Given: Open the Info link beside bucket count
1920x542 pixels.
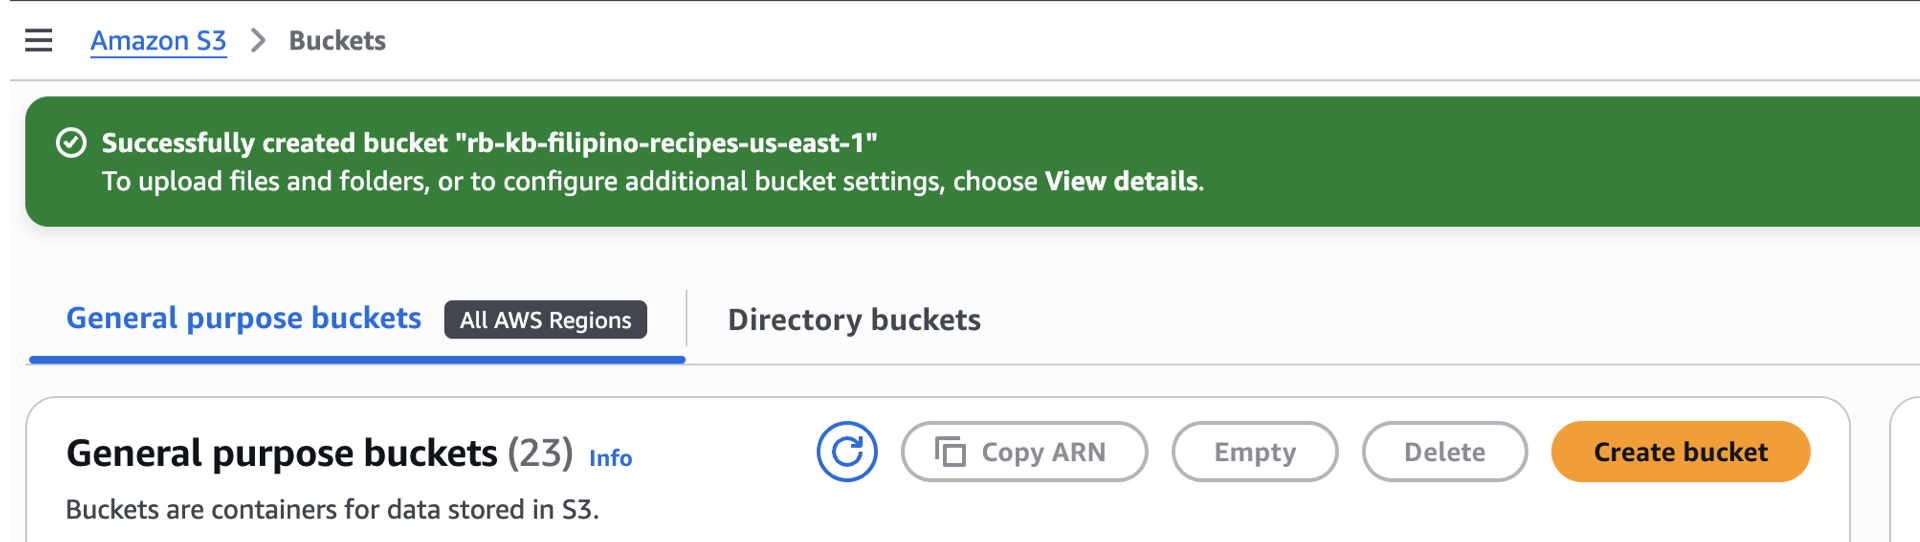Looking at the screenshot, I should tap(610, 458).
